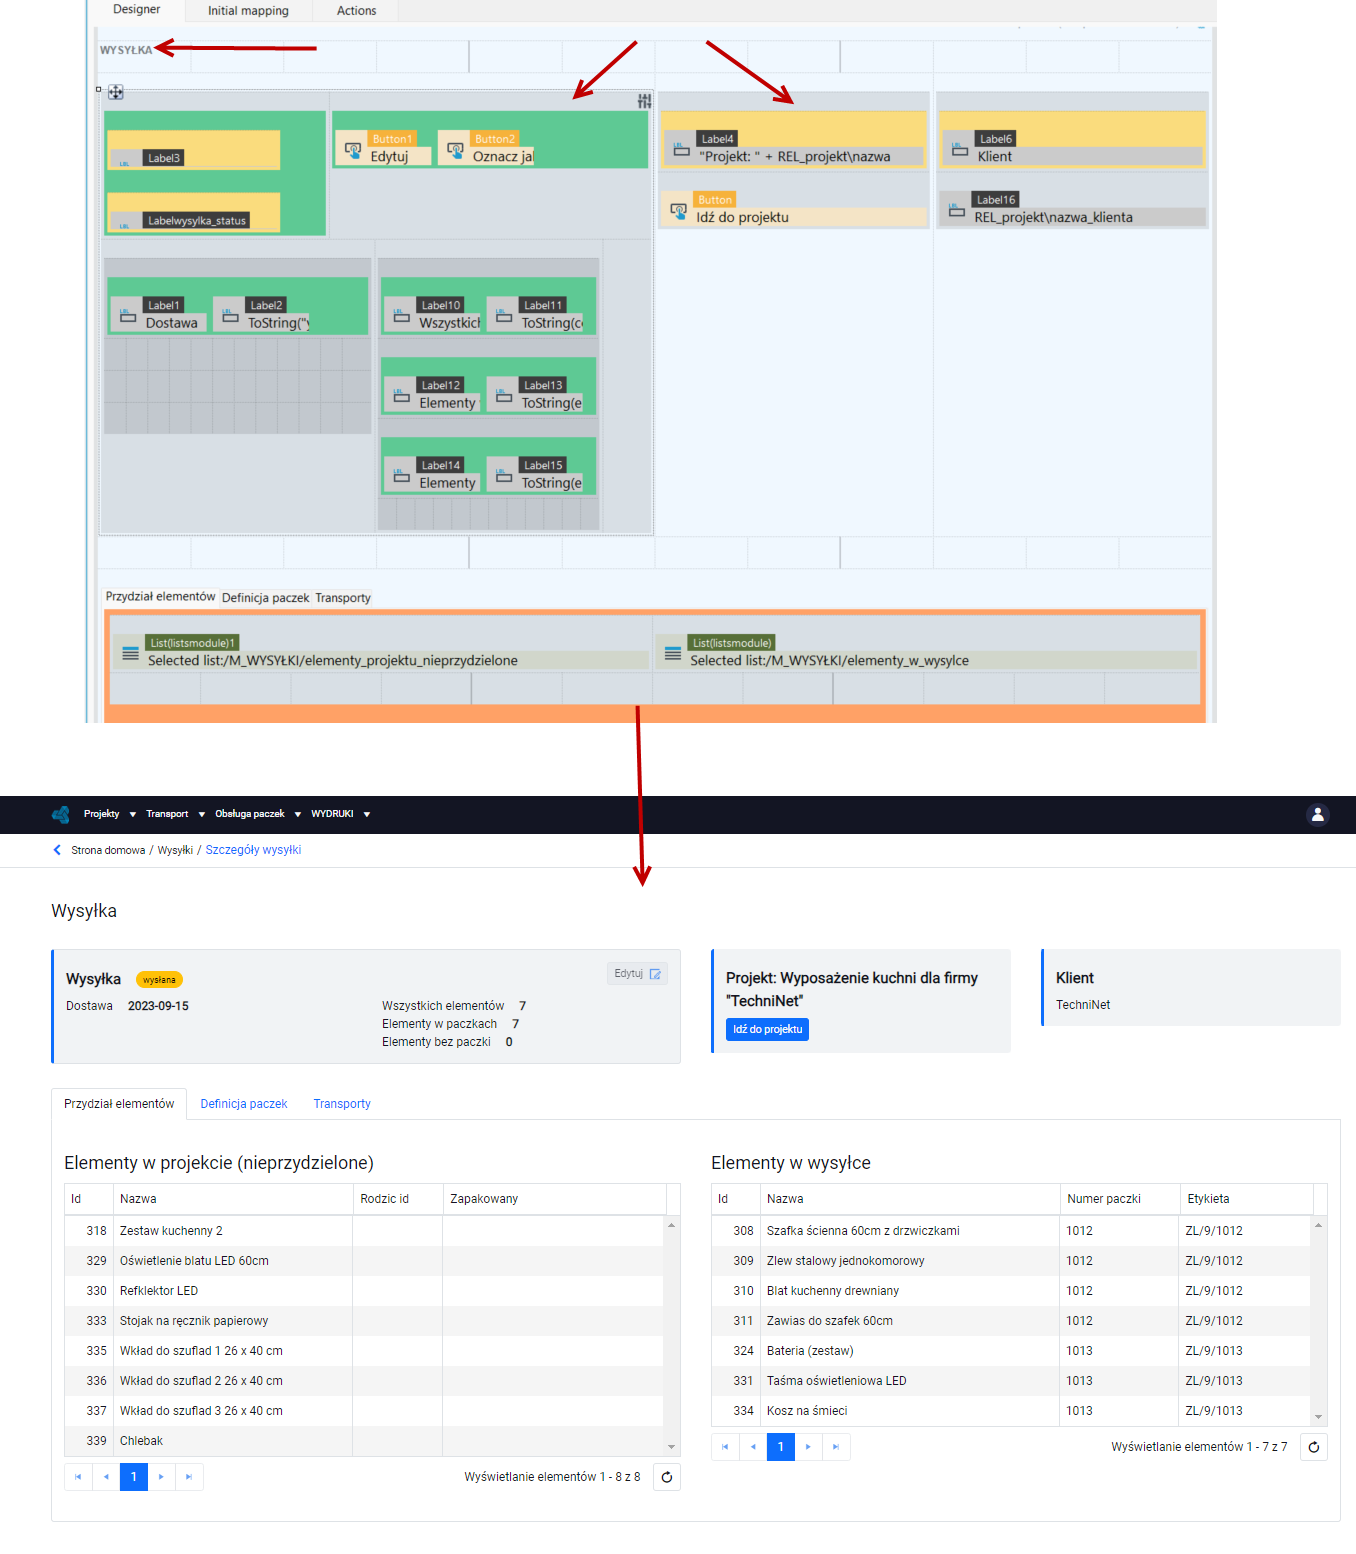The width and height of the screenshot is (1356, 1554).
Task: Open the user profile icon
Action: [1318, 815]
